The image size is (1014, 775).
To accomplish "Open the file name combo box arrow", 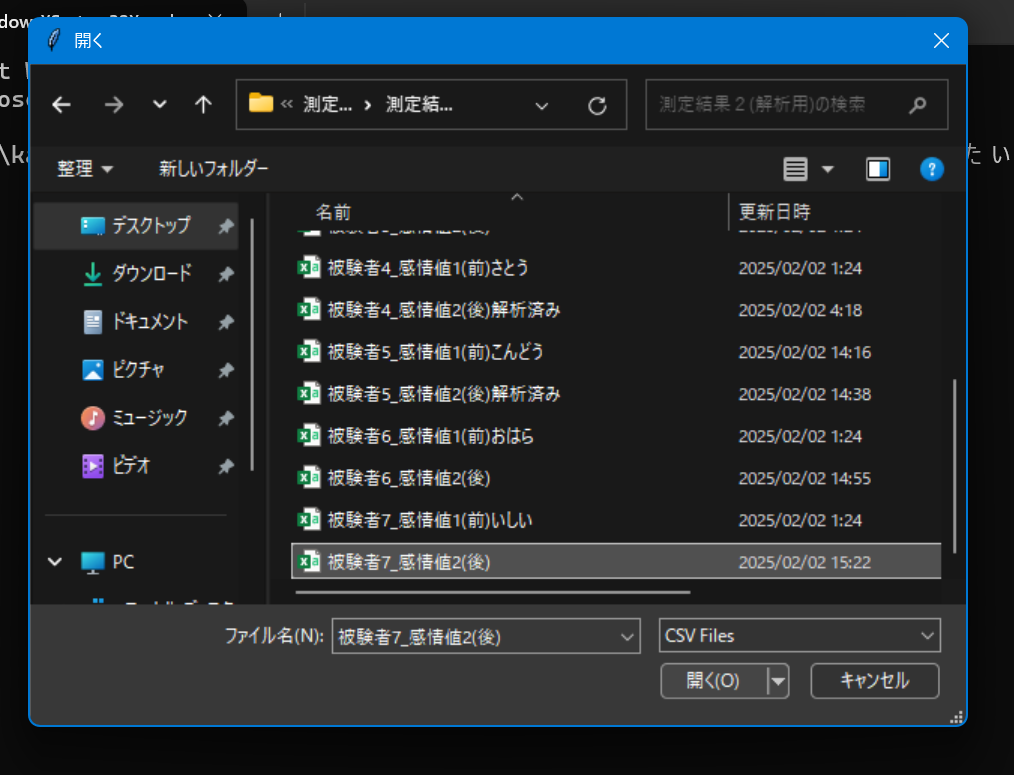I will click(x=625, y=635).
